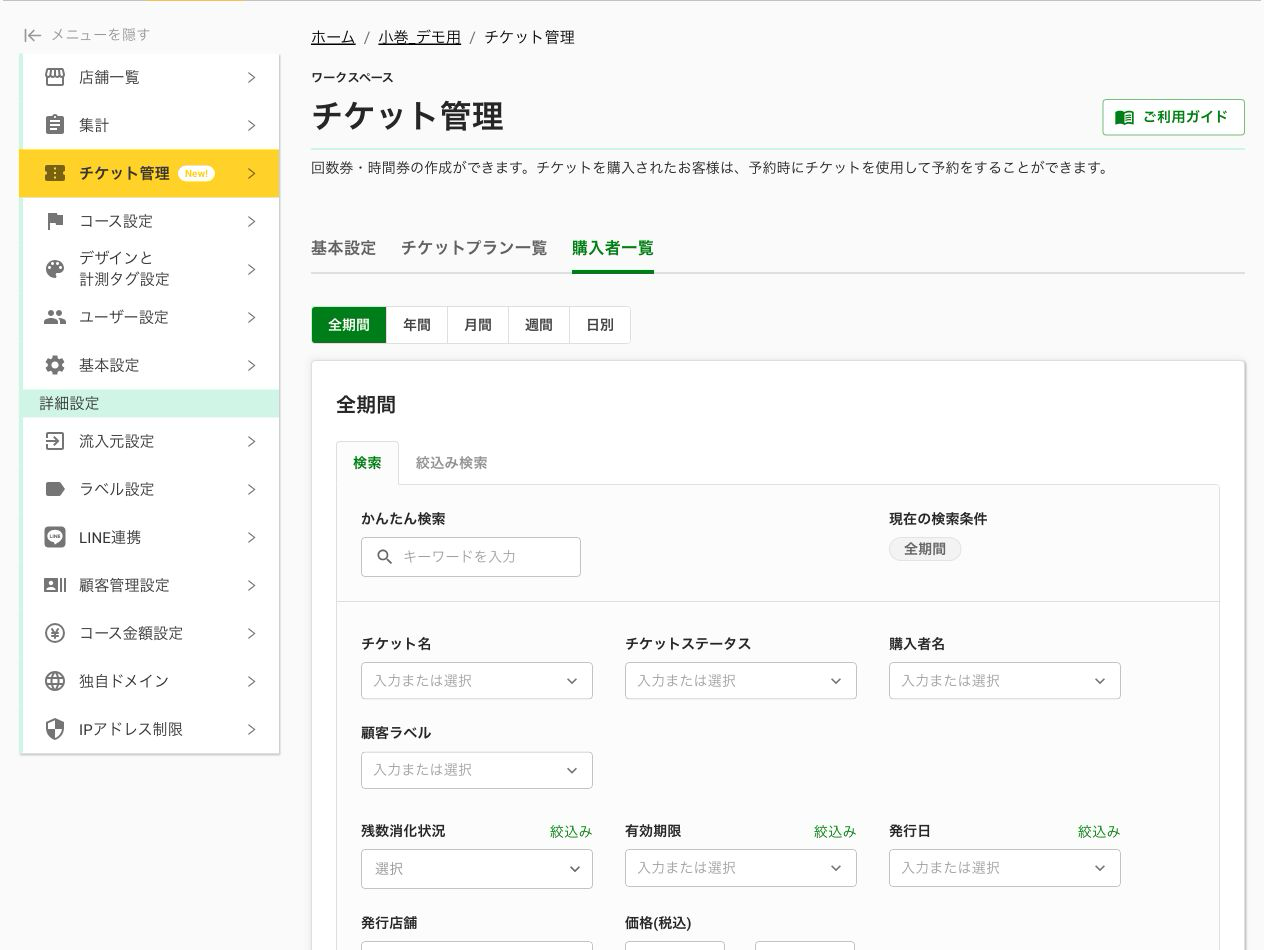Viewport: 1264px width, 950px height.
Task: Click the 集計 clipboard icon
Action: [x=55, y=125]
